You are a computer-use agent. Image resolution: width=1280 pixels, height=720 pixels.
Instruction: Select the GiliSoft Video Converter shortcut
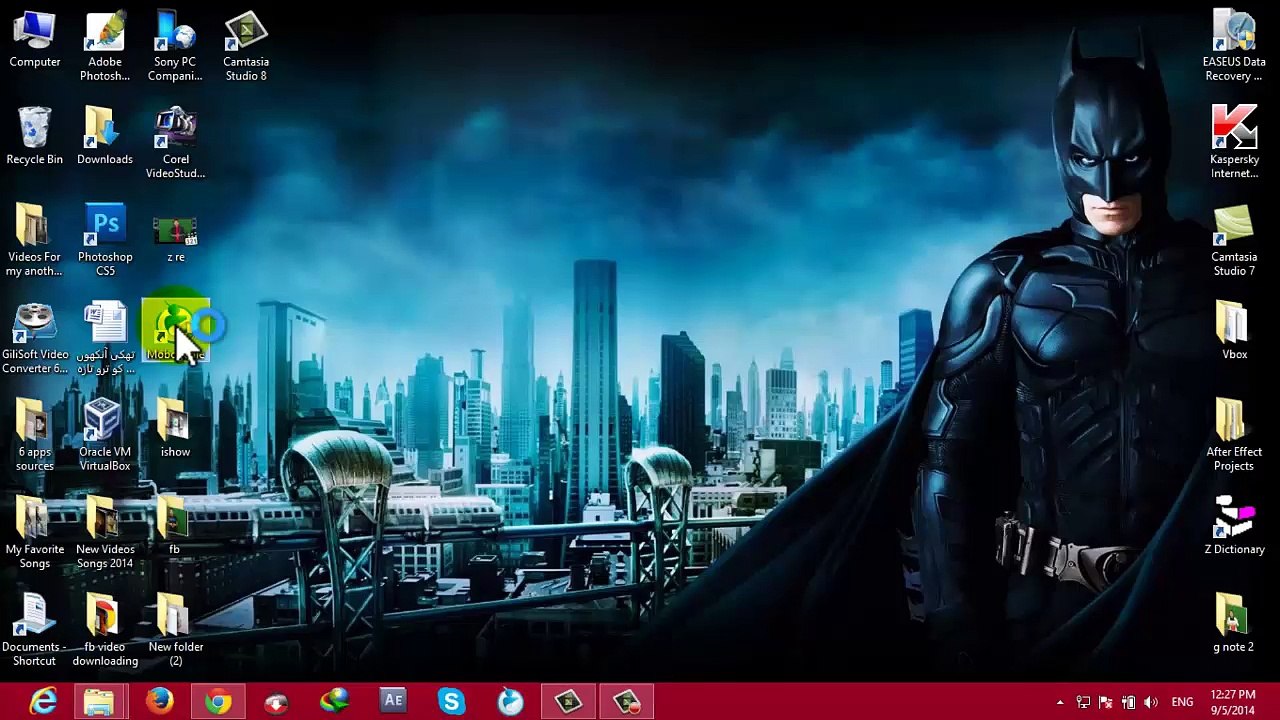(x=35, y=339)
